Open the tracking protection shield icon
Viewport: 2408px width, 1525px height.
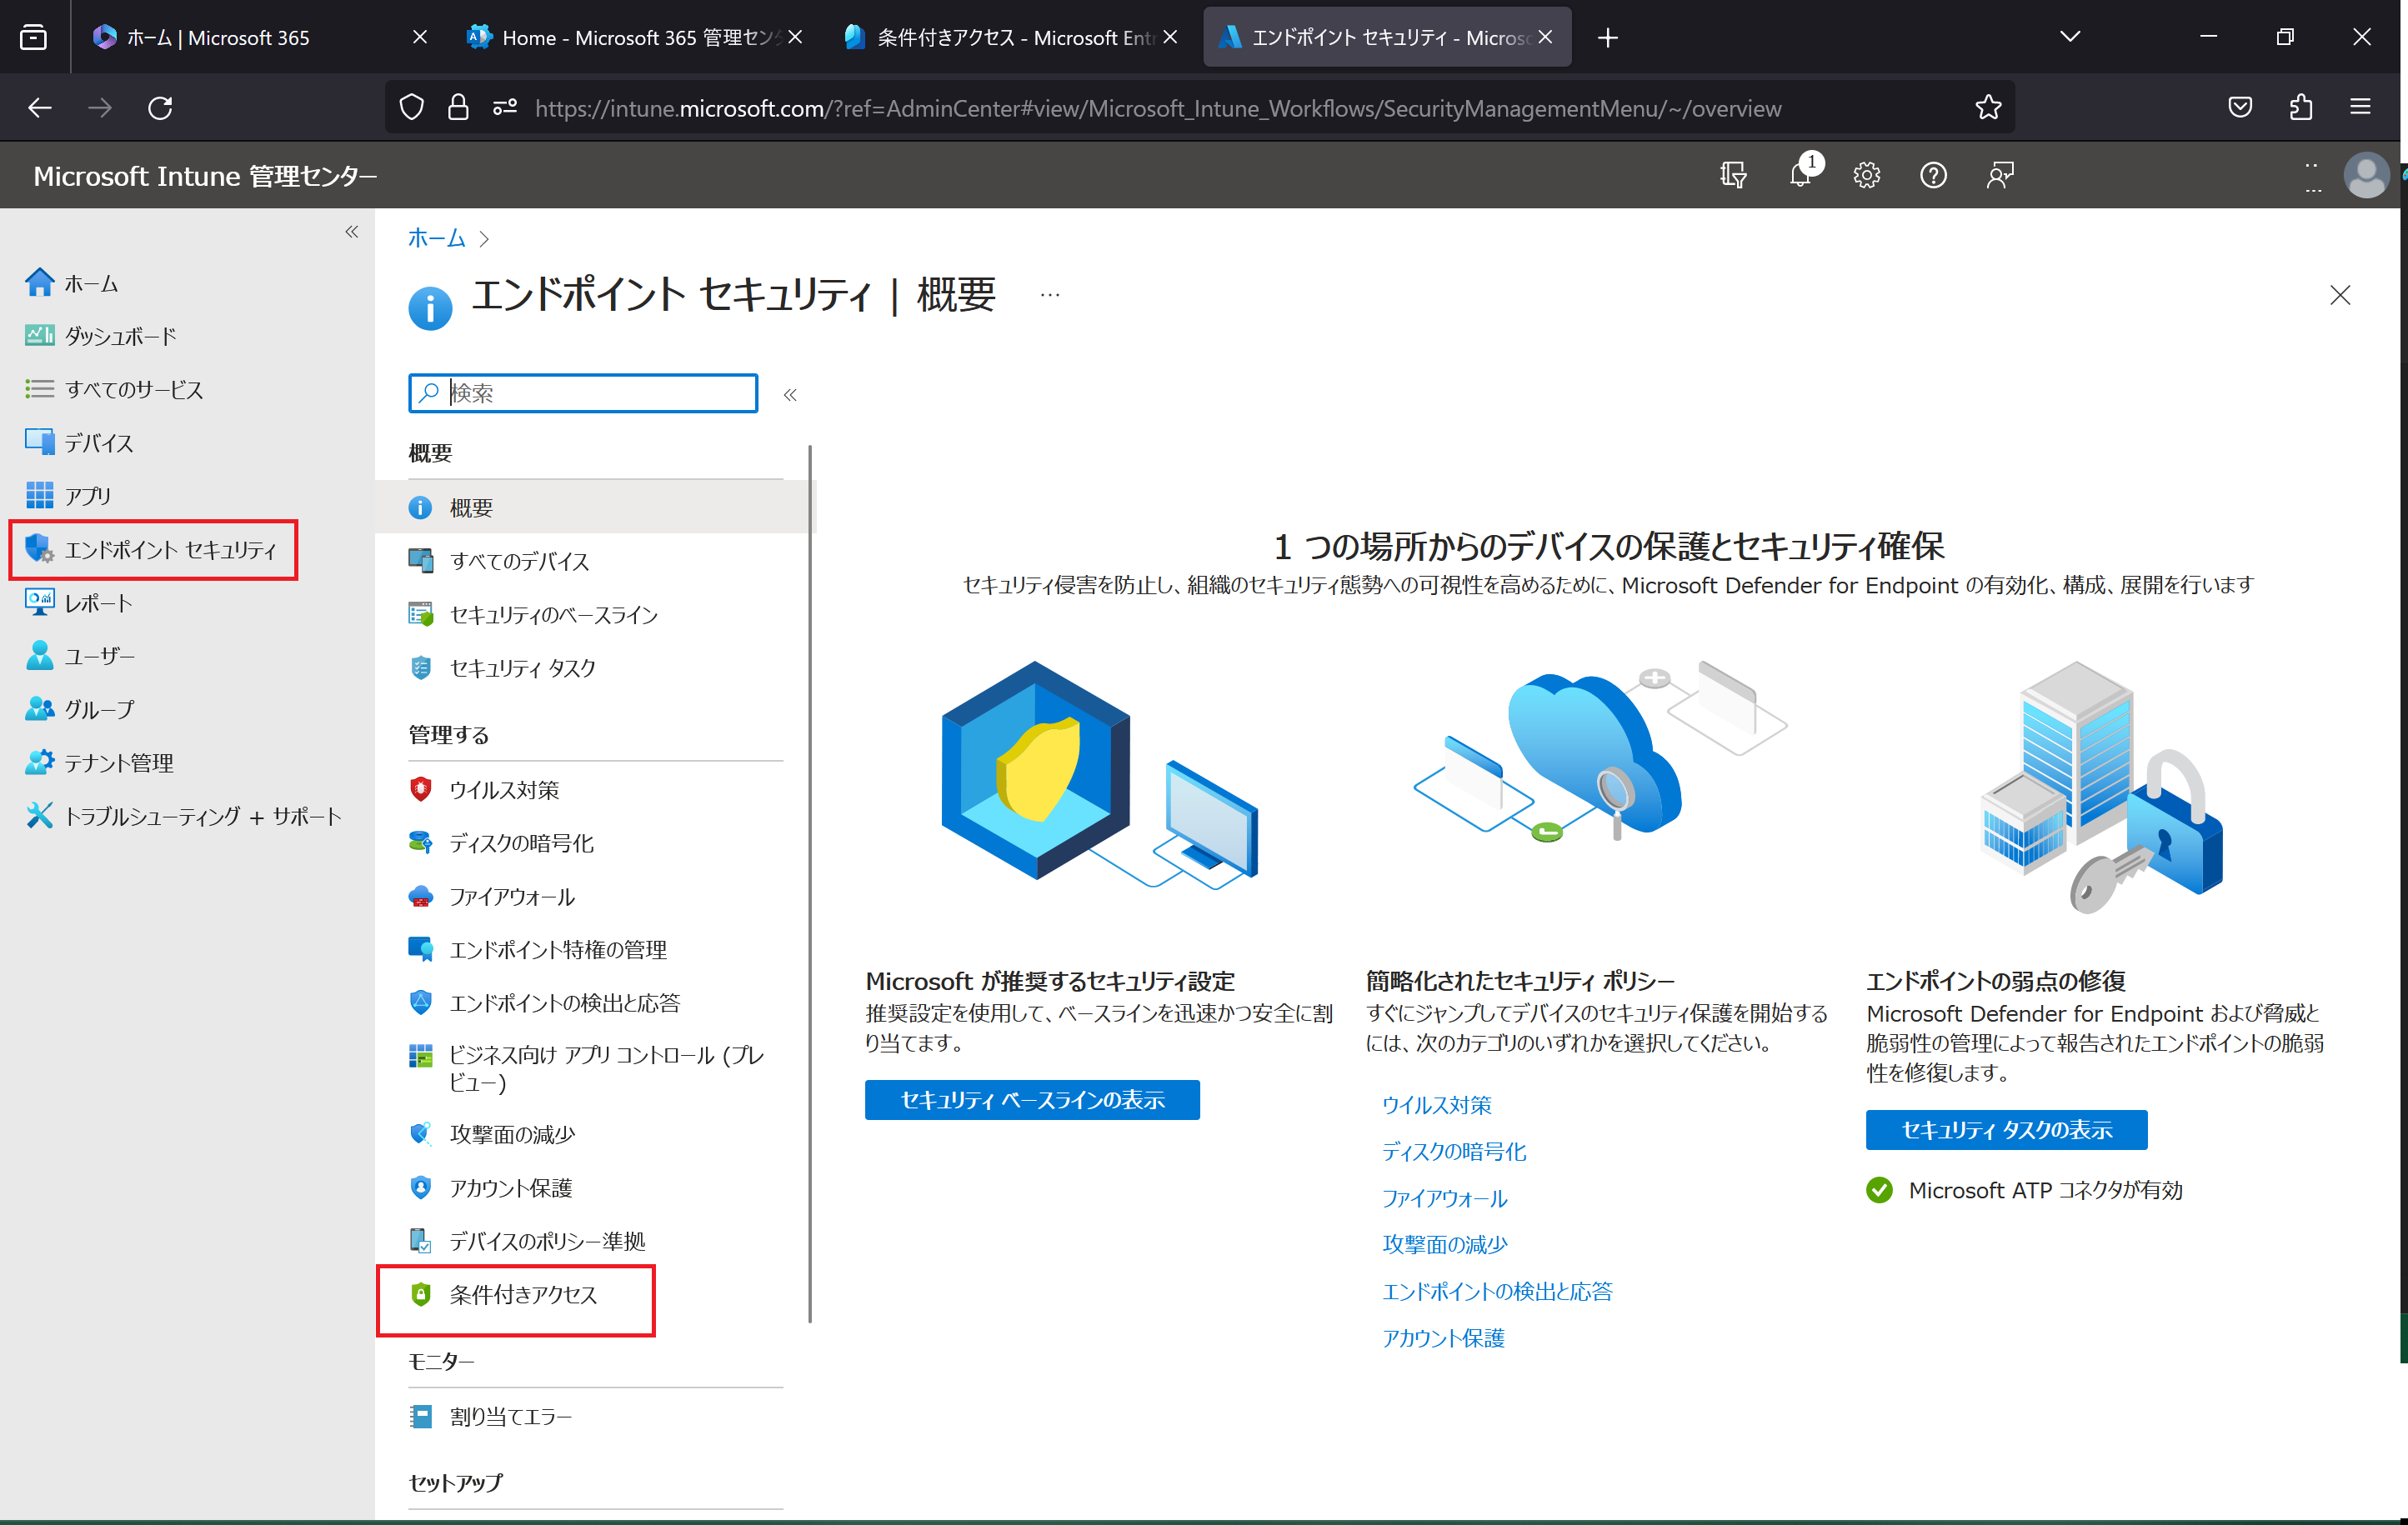411,107
